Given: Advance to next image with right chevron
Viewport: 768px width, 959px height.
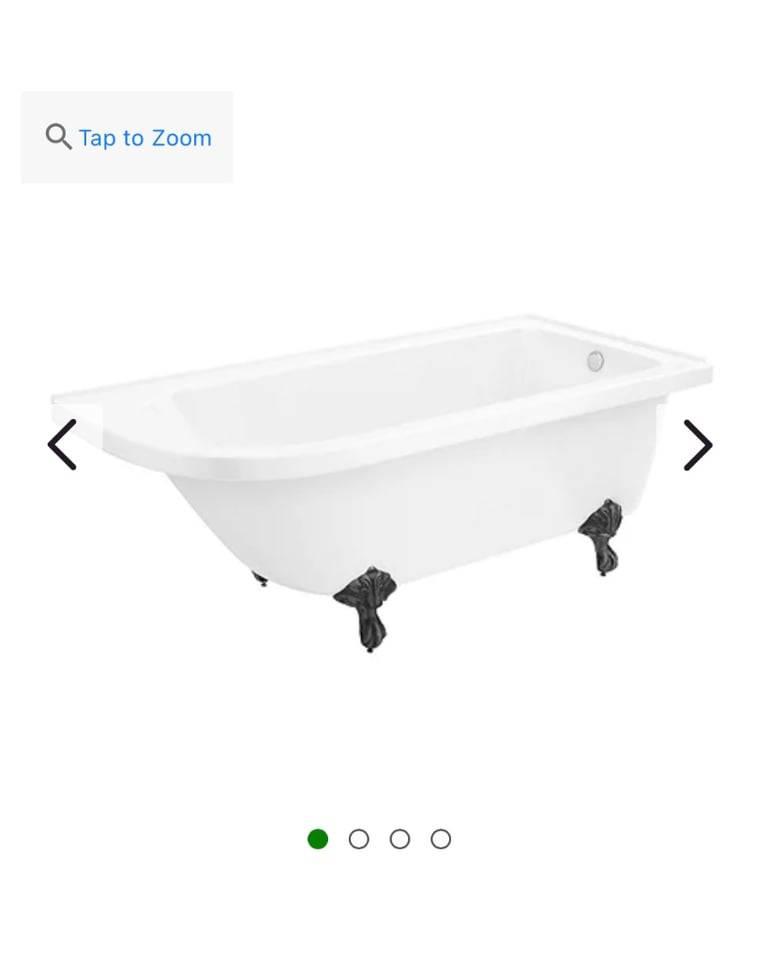Looking at the screenshot, I should pyautogui.click(x=698, y=445).
